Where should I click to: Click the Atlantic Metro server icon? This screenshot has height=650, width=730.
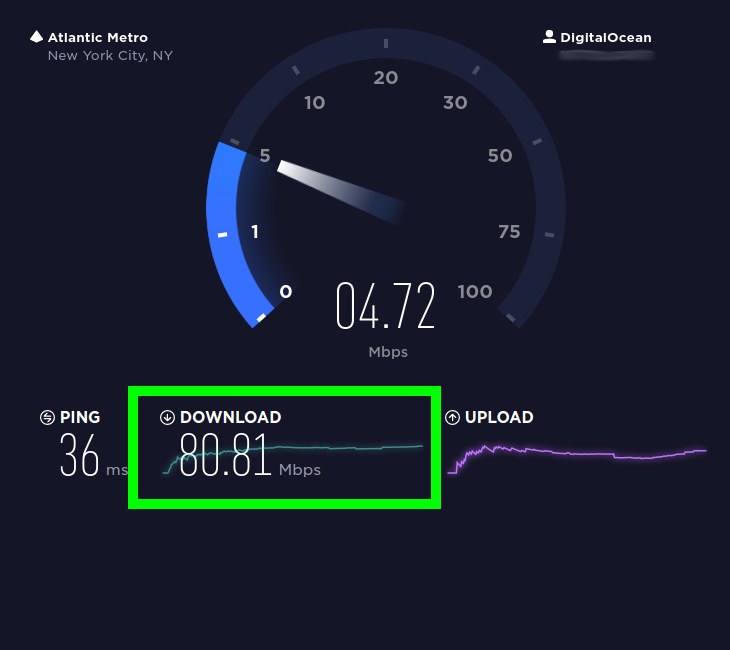pos(36,37)
